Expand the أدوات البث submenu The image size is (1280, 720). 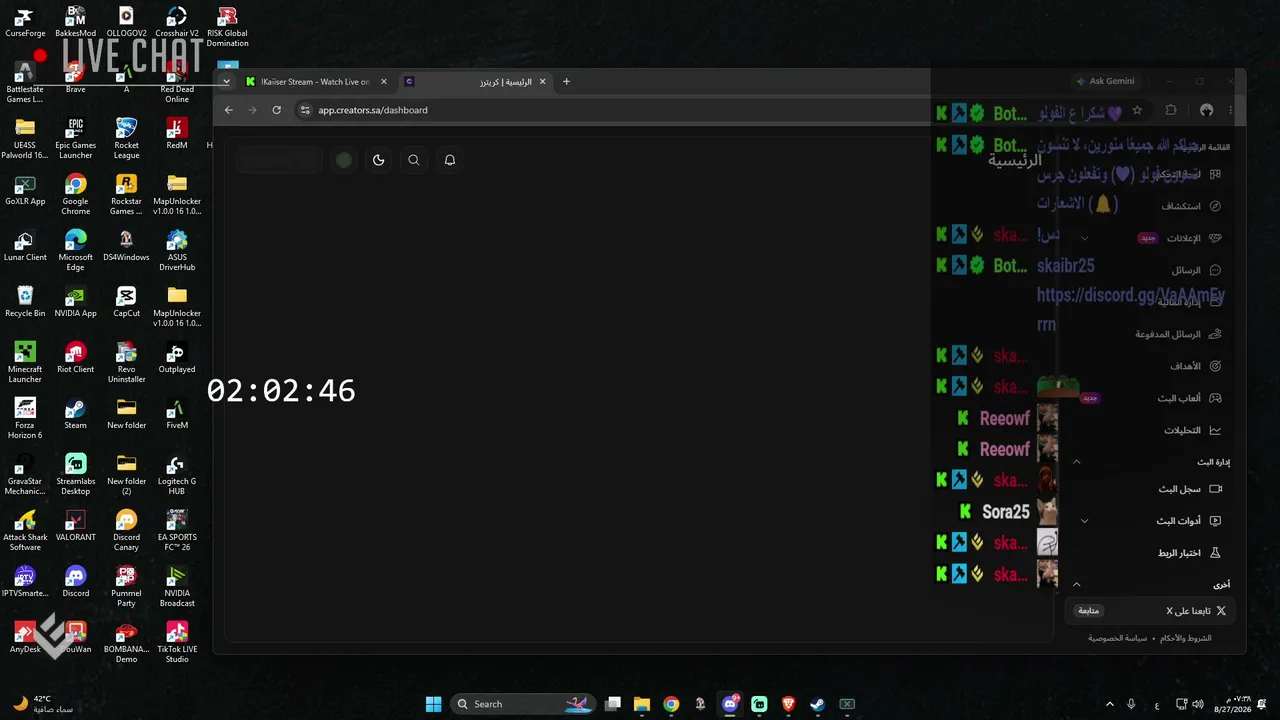point(1084,521)
